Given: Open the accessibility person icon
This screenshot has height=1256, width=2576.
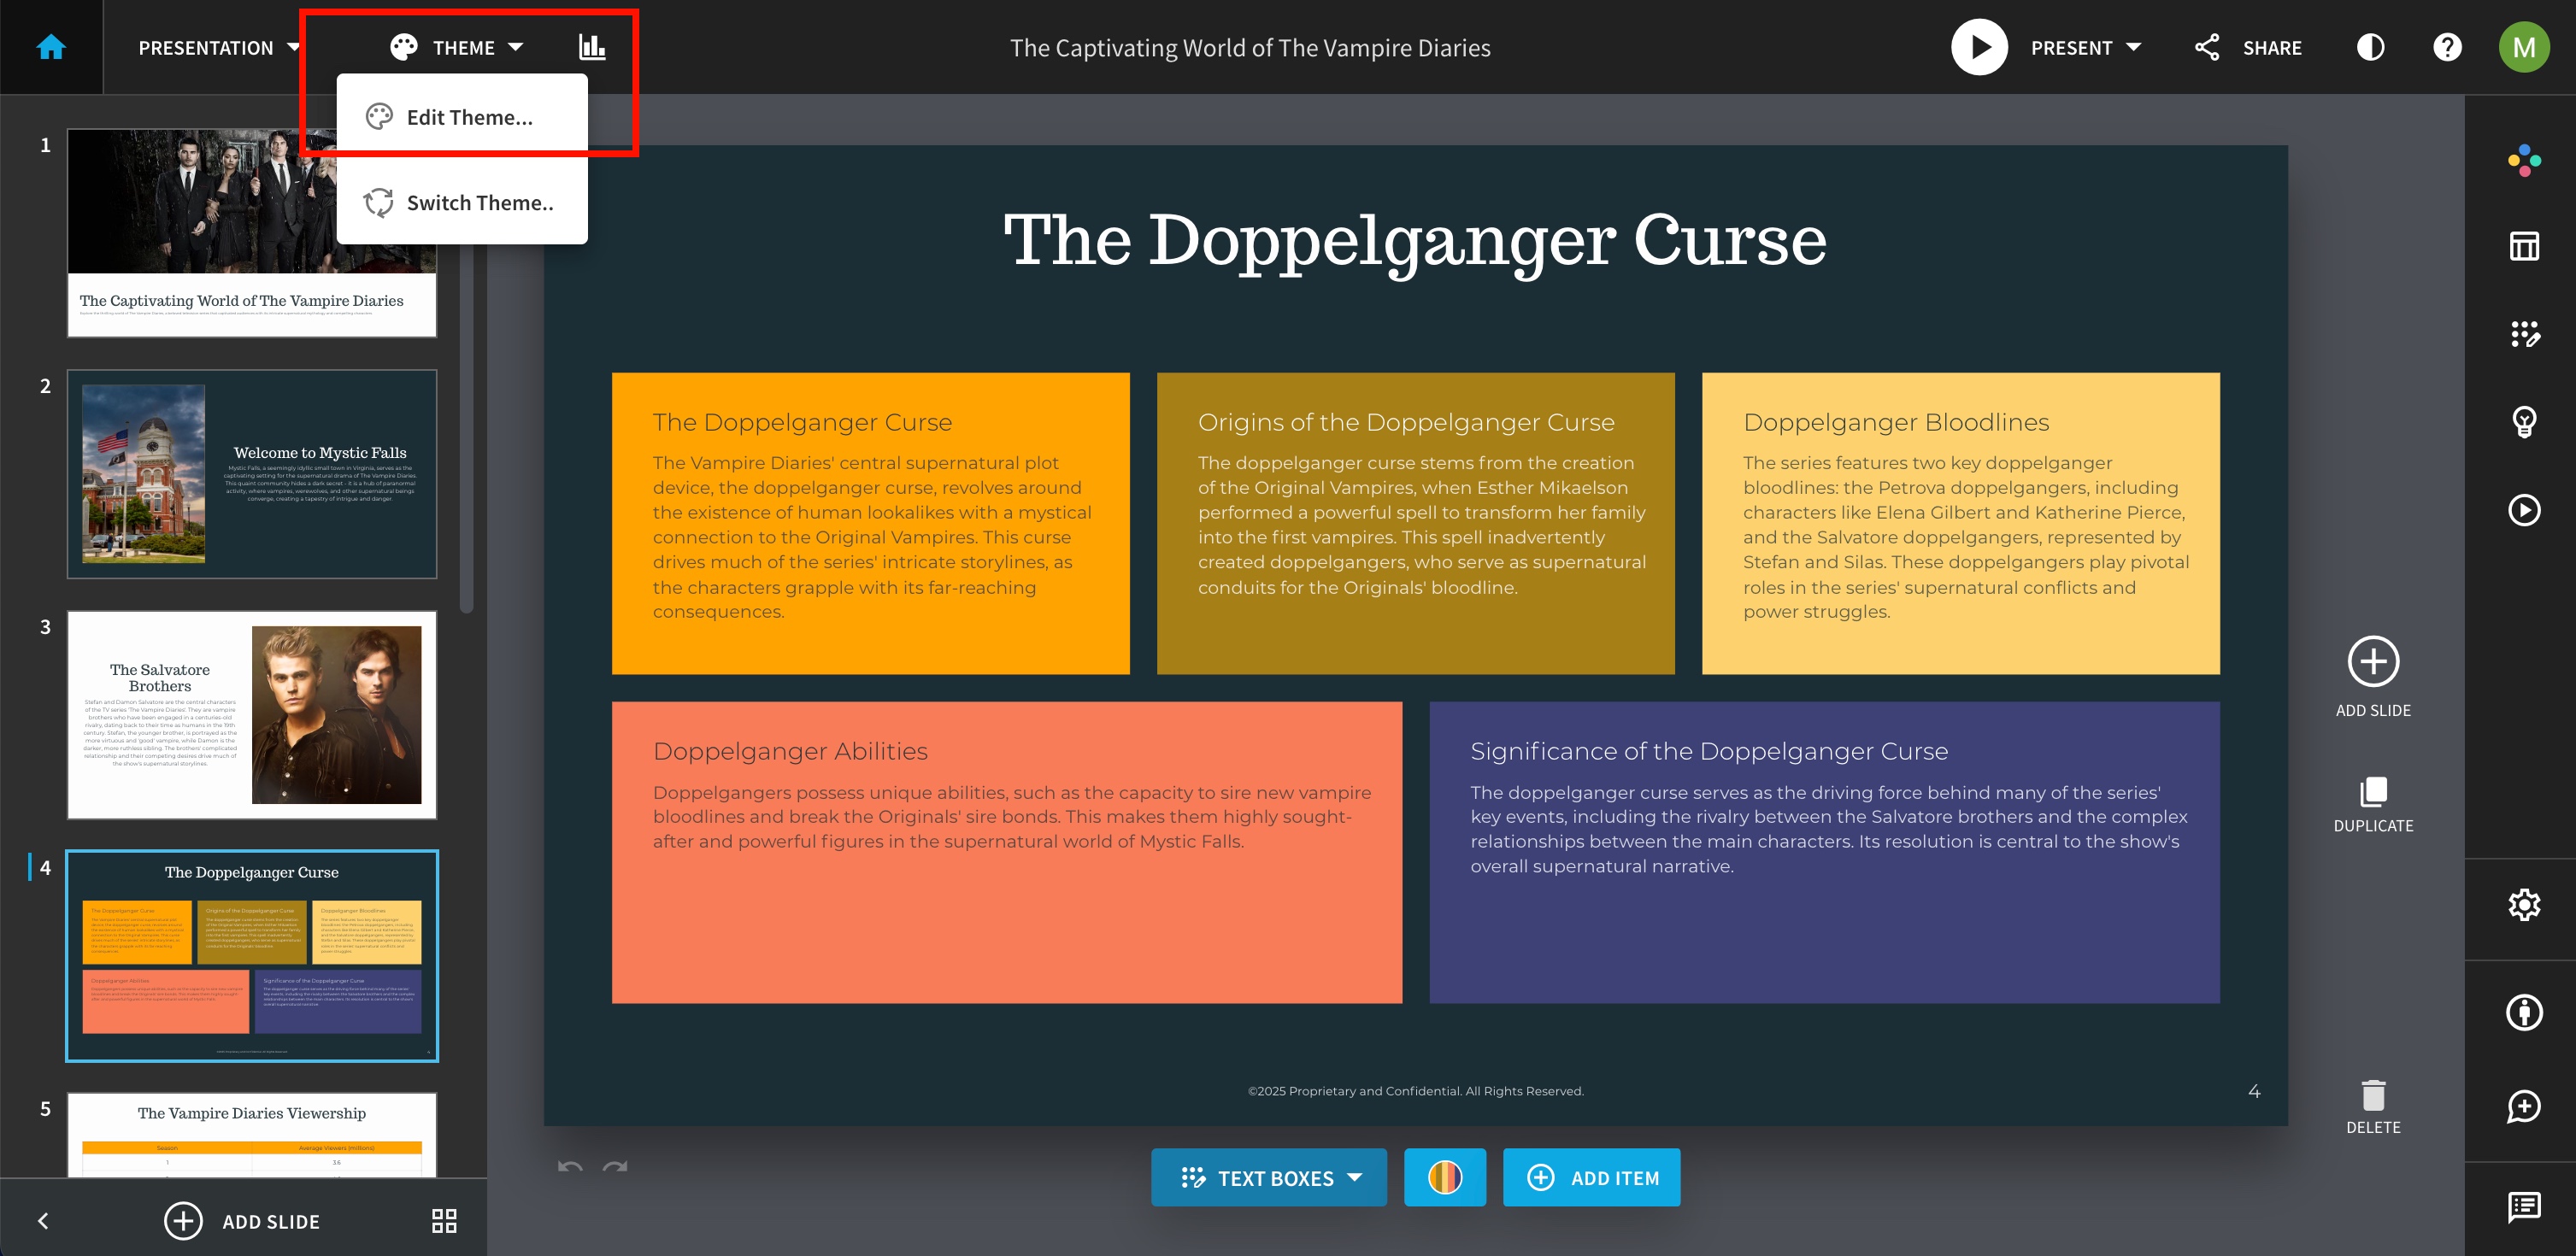Looking at the screenshot, I should [2524, 1012].
